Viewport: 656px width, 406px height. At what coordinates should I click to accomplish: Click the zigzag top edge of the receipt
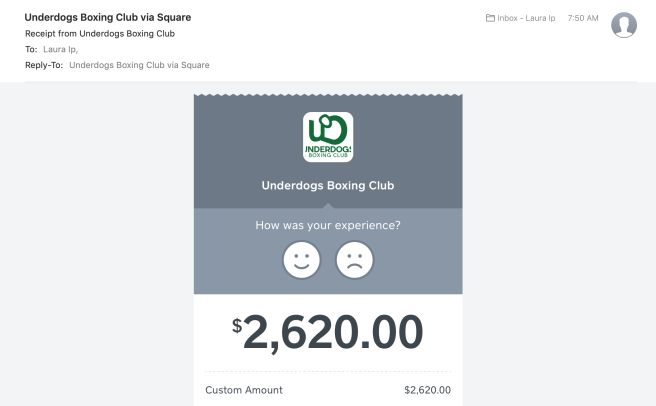(x=328, y=97)
